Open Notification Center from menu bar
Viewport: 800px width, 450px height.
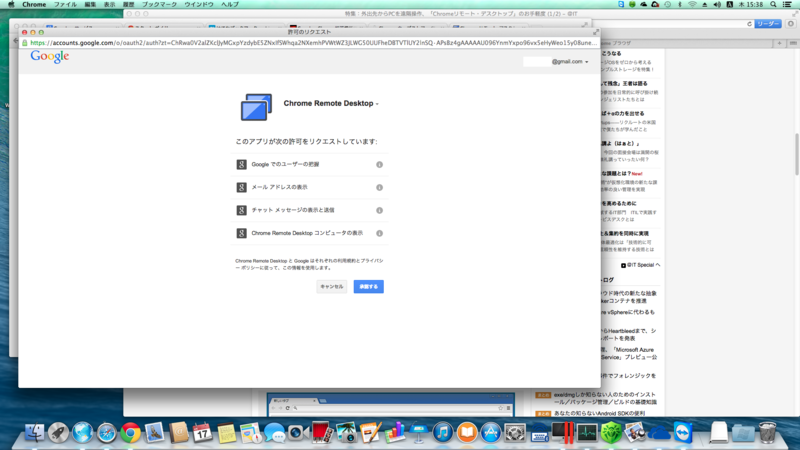click(788, 4)
